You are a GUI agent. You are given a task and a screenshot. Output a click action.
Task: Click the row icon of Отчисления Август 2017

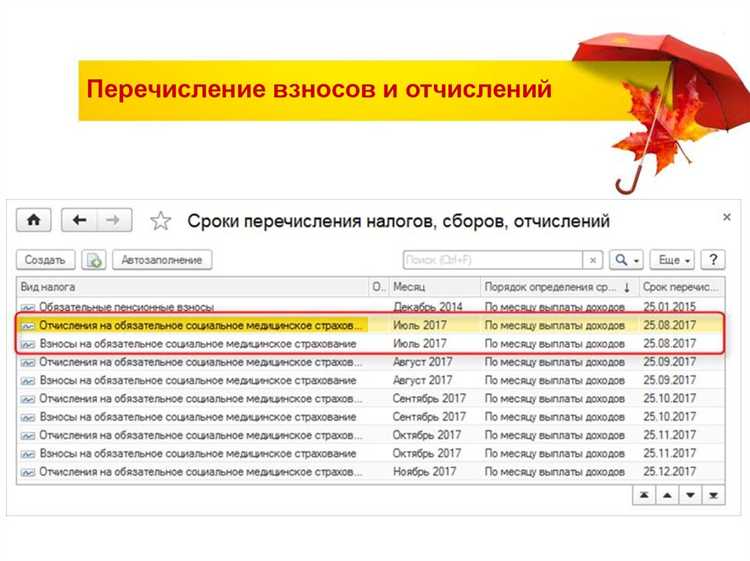tap(28, 363)
